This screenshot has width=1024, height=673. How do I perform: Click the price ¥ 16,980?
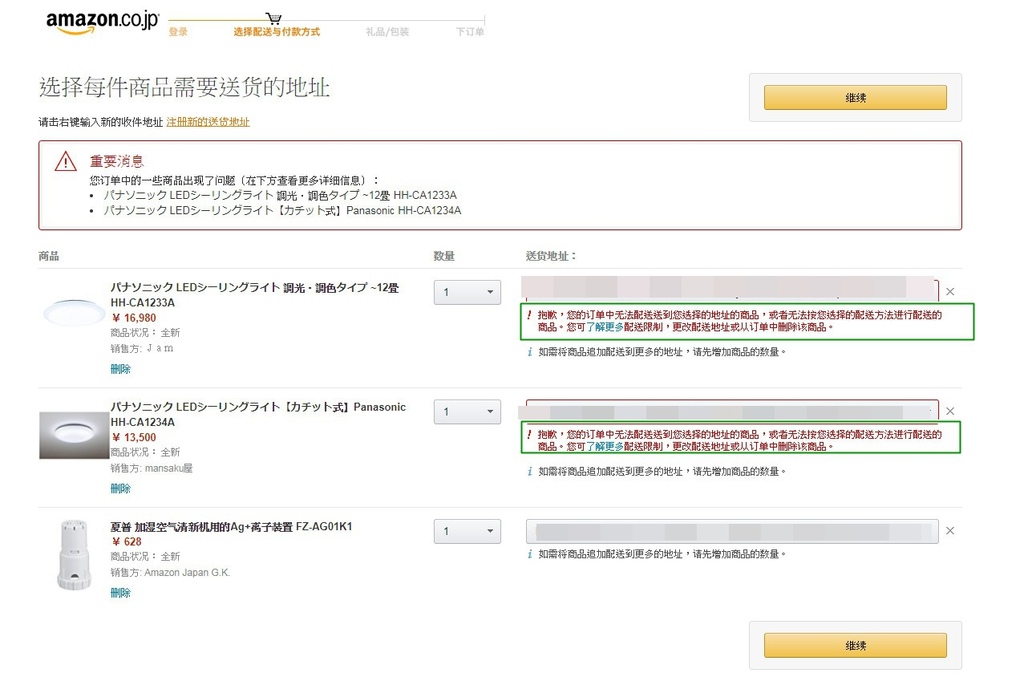(134, 318)
